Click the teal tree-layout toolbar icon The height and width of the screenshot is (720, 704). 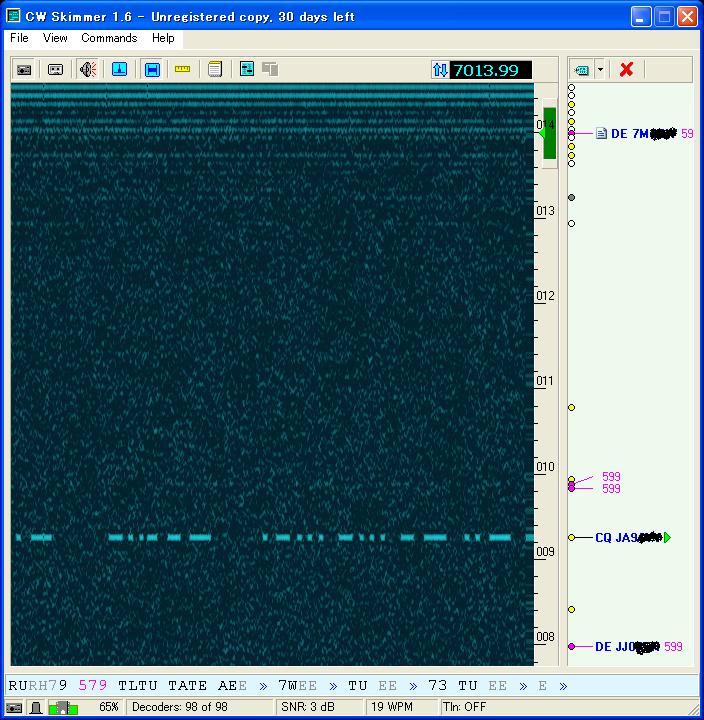click(246, 69)
